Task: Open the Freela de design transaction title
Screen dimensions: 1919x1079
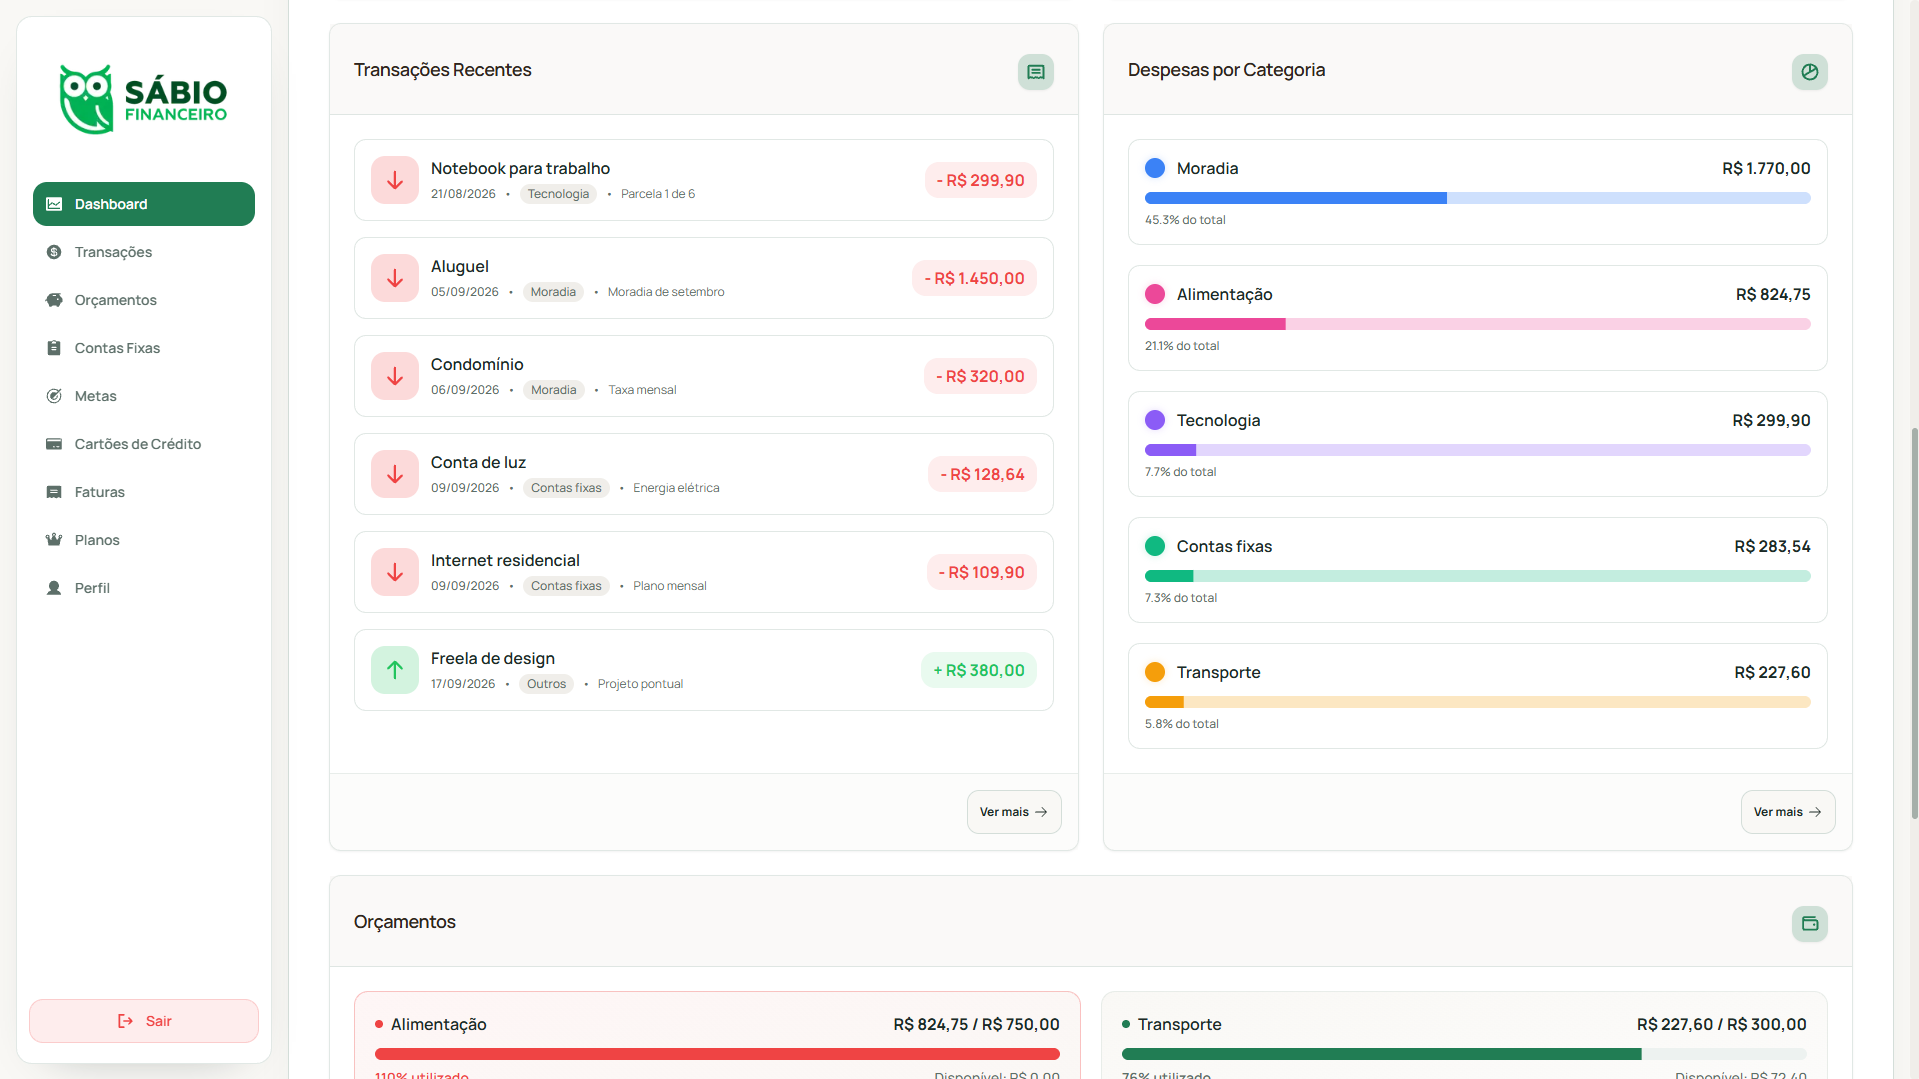Action: (x=493, y=658)
